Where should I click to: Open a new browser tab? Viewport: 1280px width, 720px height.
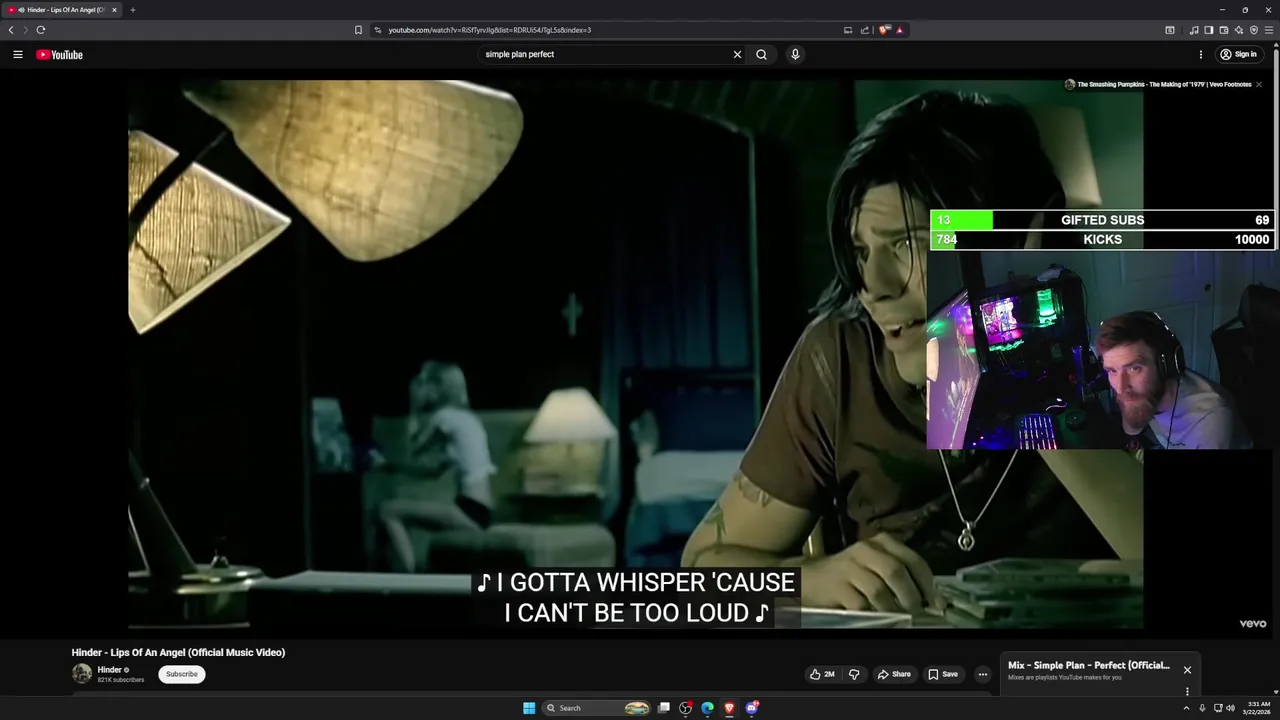click(132, 10)
